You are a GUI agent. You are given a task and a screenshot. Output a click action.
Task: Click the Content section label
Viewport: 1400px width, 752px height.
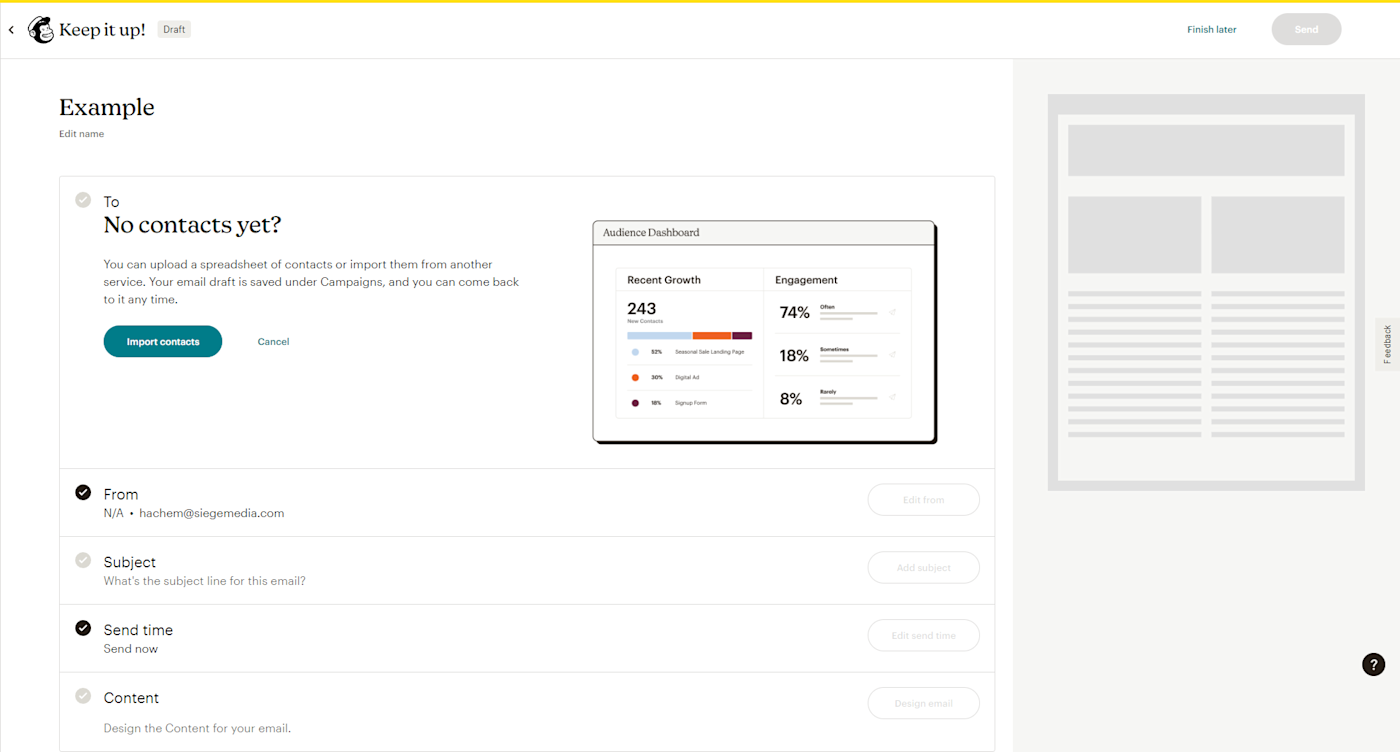click(131, 698)
